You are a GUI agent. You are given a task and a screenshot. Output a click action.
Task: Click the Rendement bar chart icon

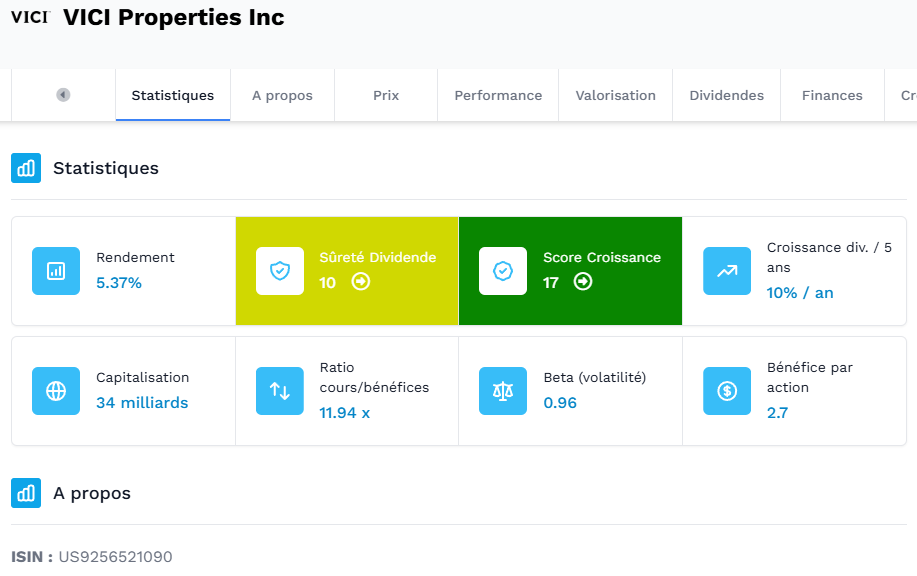56,271
